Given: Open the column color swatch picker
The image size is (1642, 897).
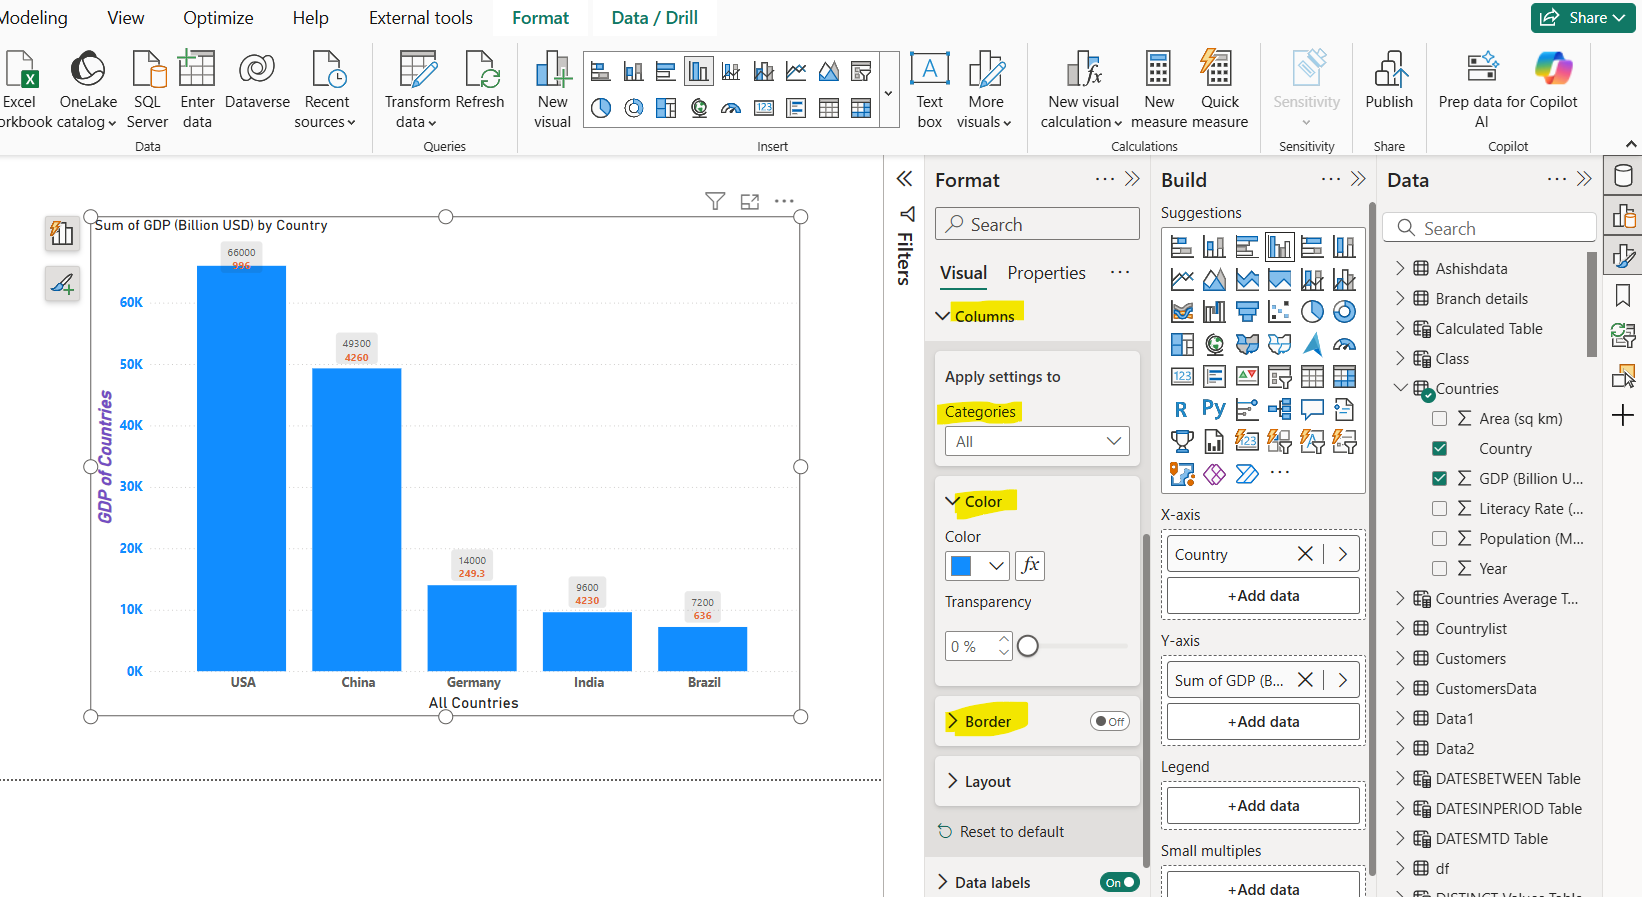Looking at the screenshot, I should pos(976,566).
